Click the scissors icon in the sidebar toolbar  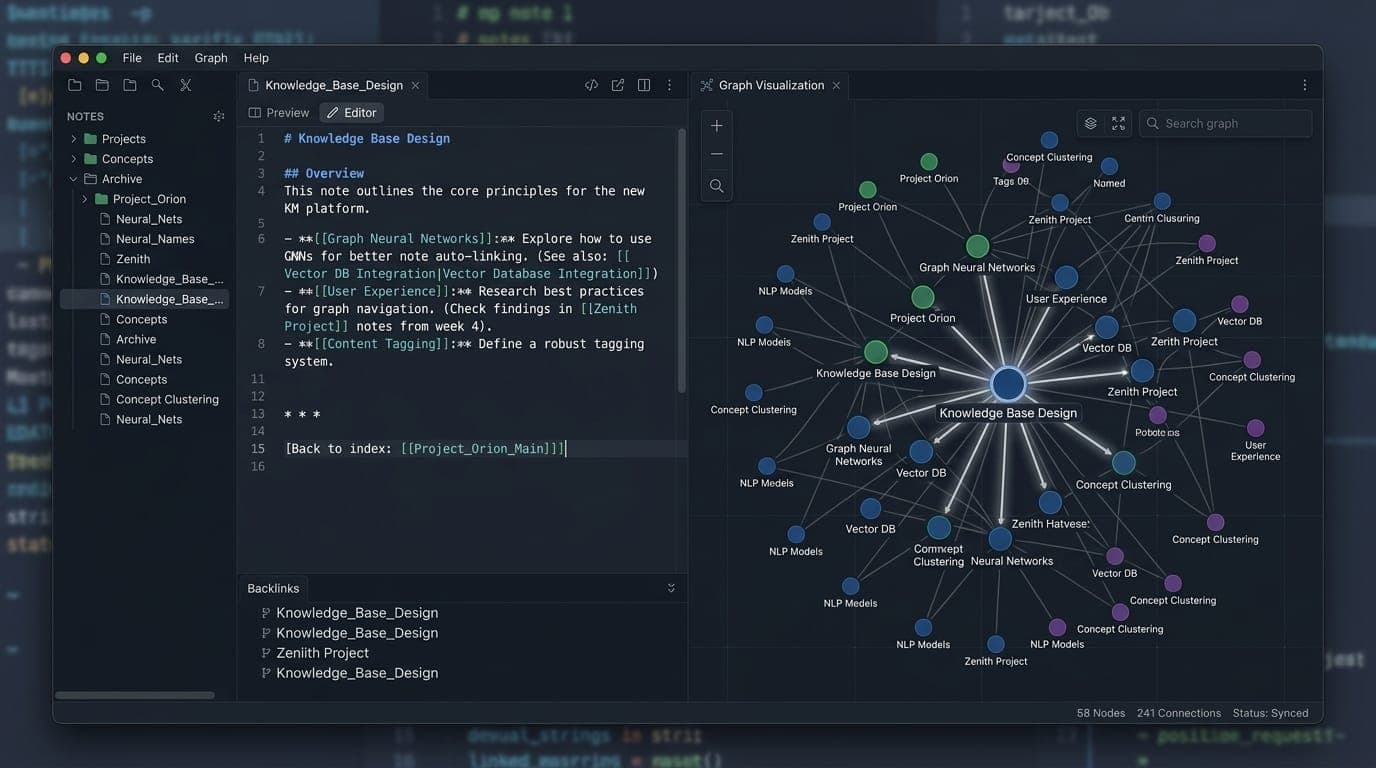point(185,85)
